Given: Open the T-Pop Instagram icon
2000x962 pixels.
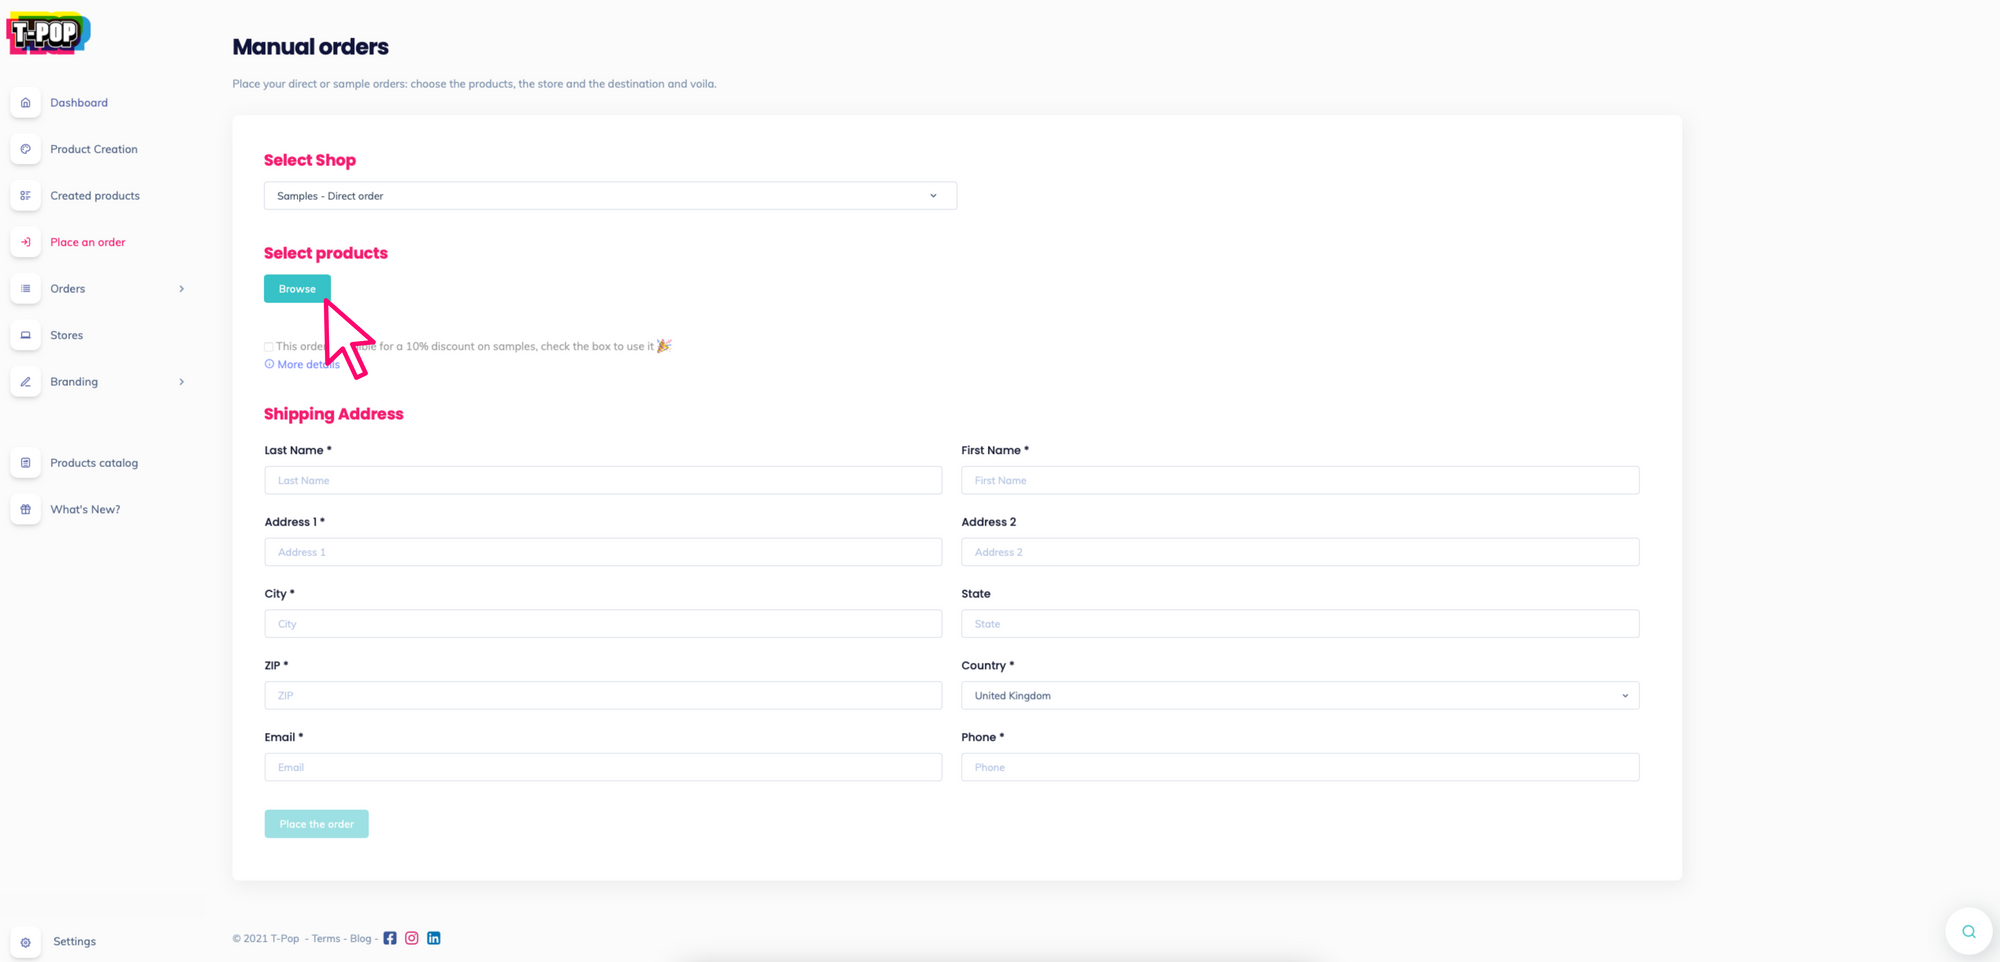Looking at the screenshot, I should coord(412,938).
